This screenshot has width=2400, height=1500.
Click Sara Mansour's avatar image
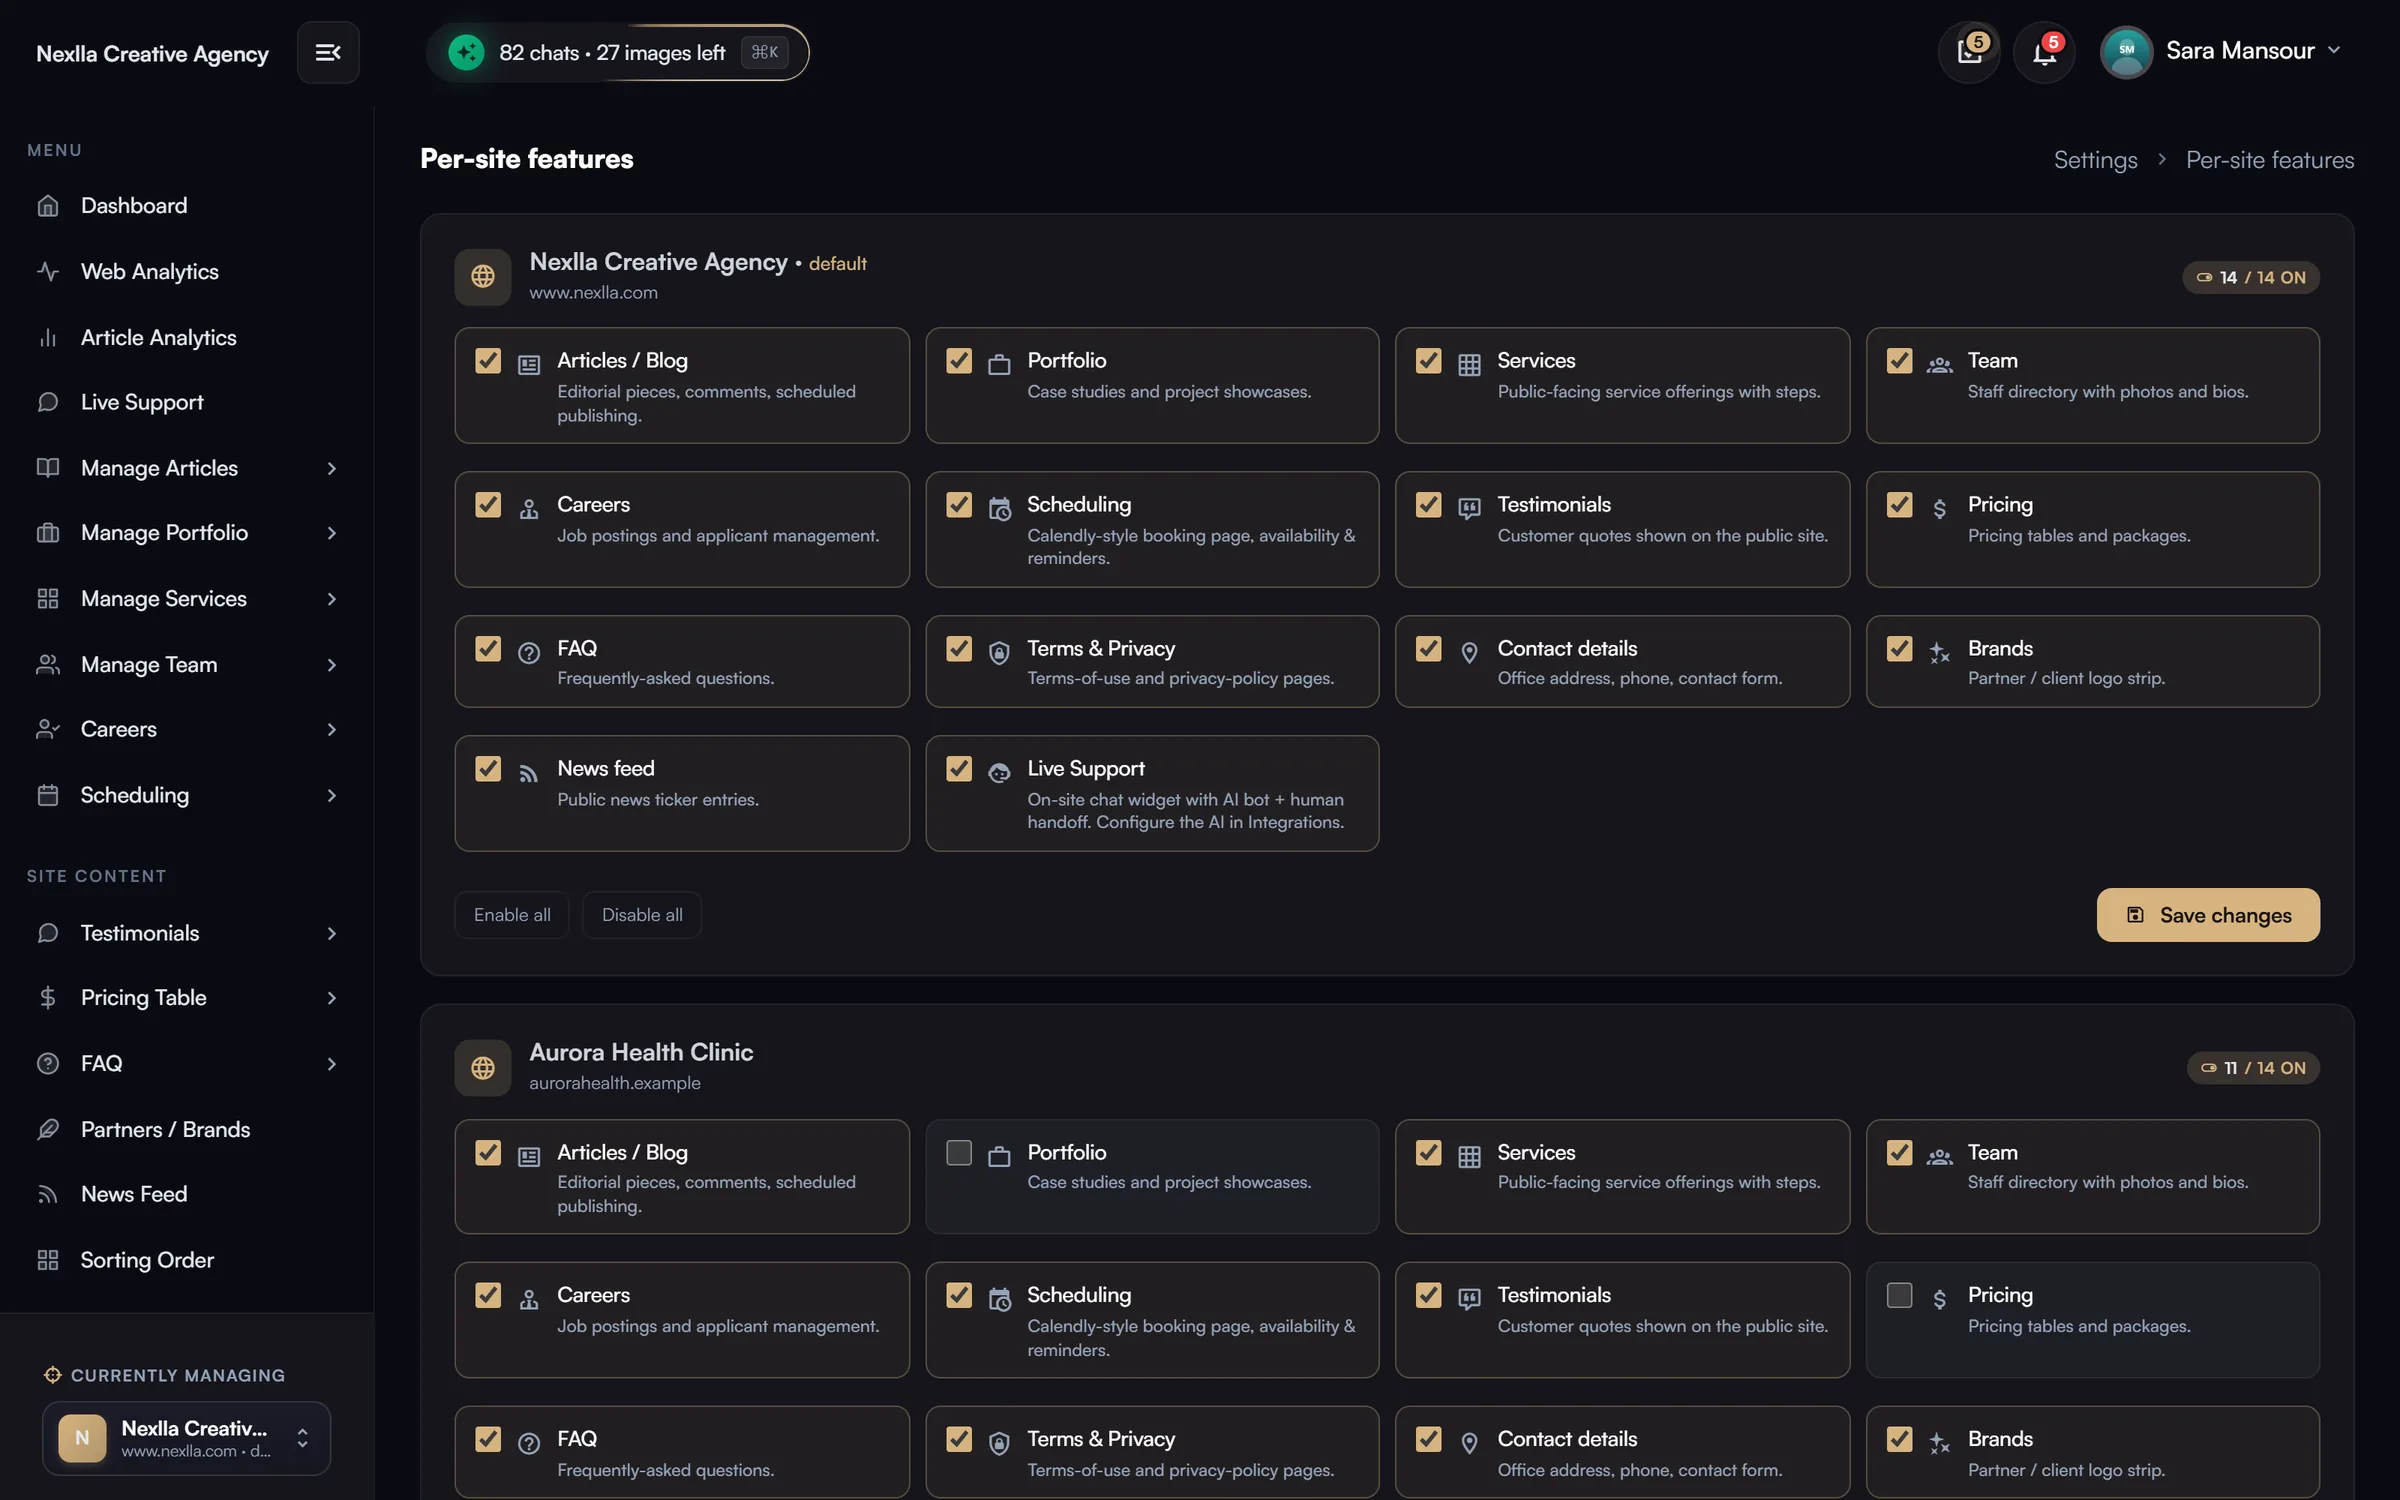2126,51
